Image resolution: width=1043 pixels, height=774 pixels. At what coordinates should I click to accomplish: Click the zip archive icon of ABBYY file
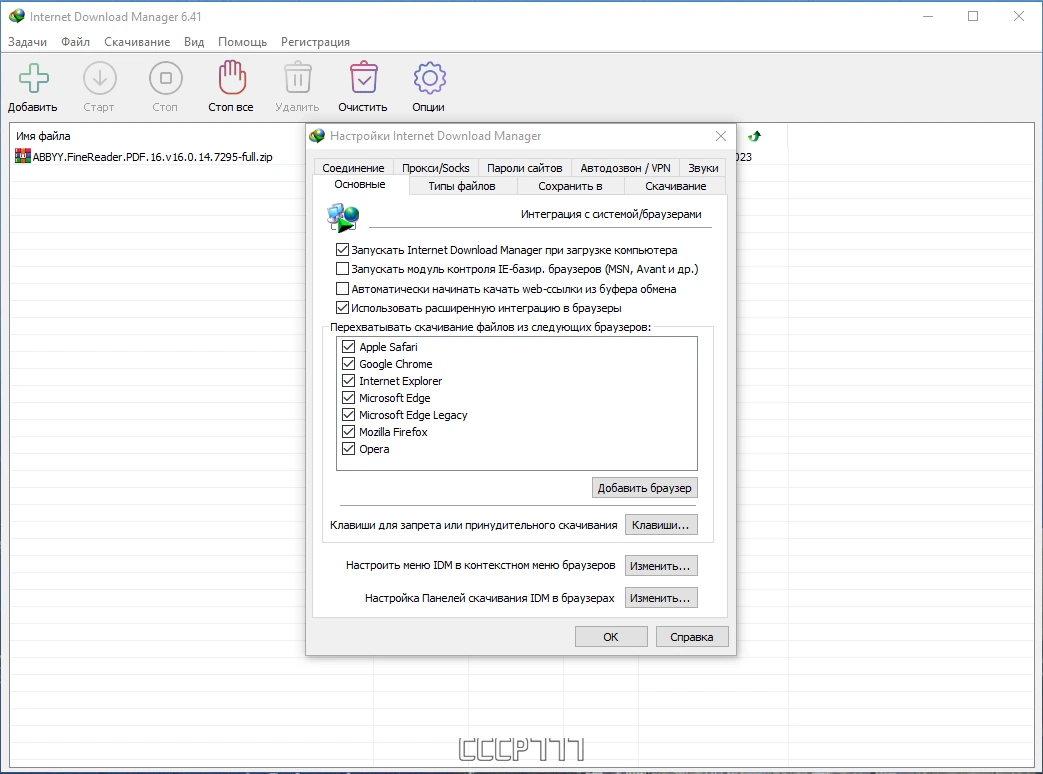(x=23, y=156)
